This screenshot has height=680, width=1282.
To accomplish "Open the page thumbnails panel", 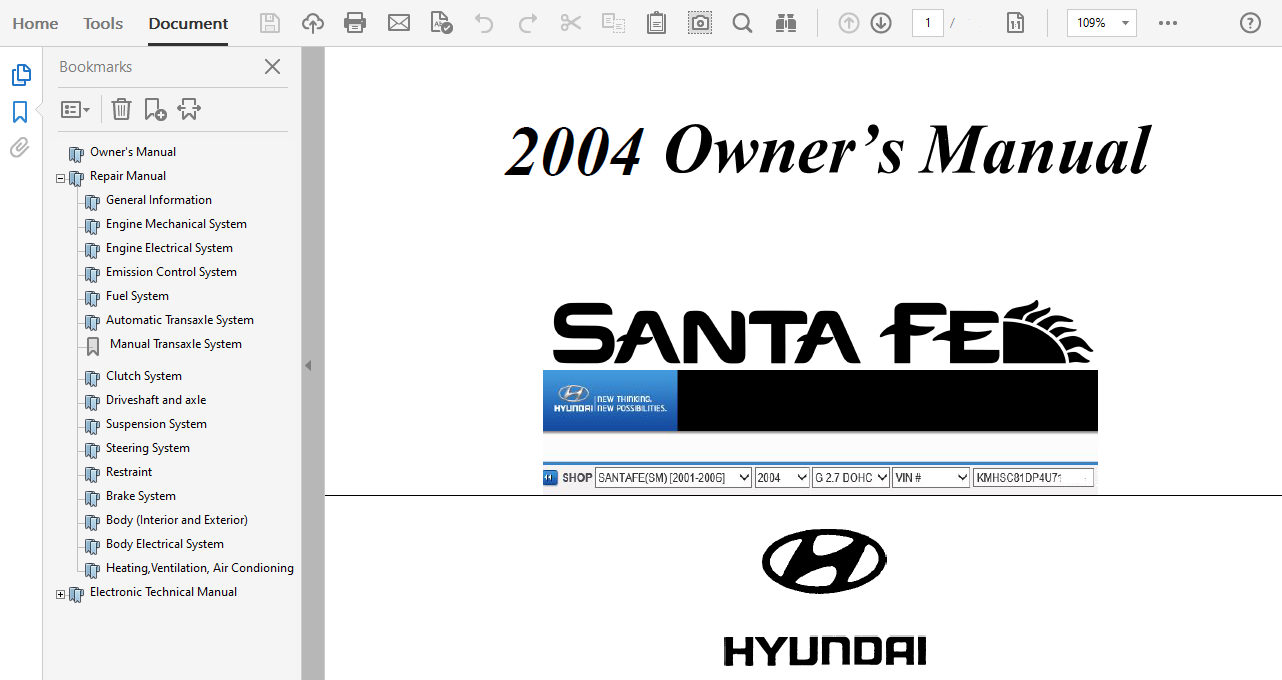I will pyautogui.click(x=20, y=75).
